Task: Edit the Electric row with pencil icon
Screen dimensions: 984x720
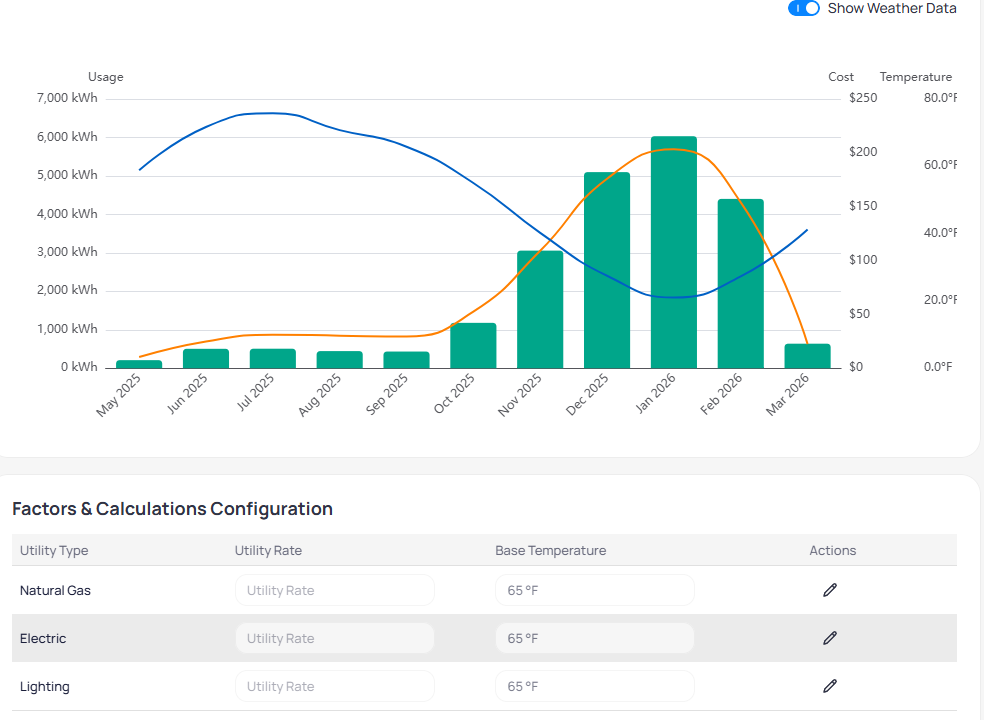Action: tap(830, 638)
